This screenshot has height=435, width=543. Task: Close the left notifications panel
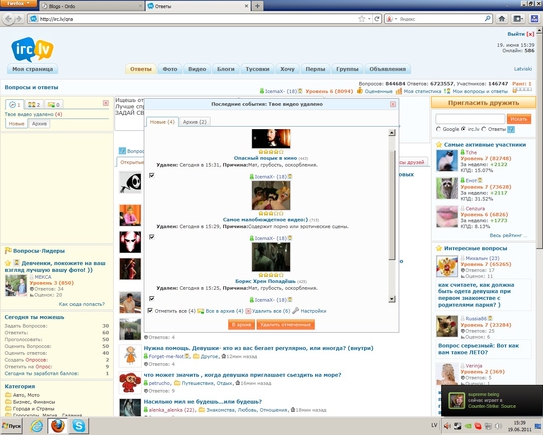tap(106, 103)
